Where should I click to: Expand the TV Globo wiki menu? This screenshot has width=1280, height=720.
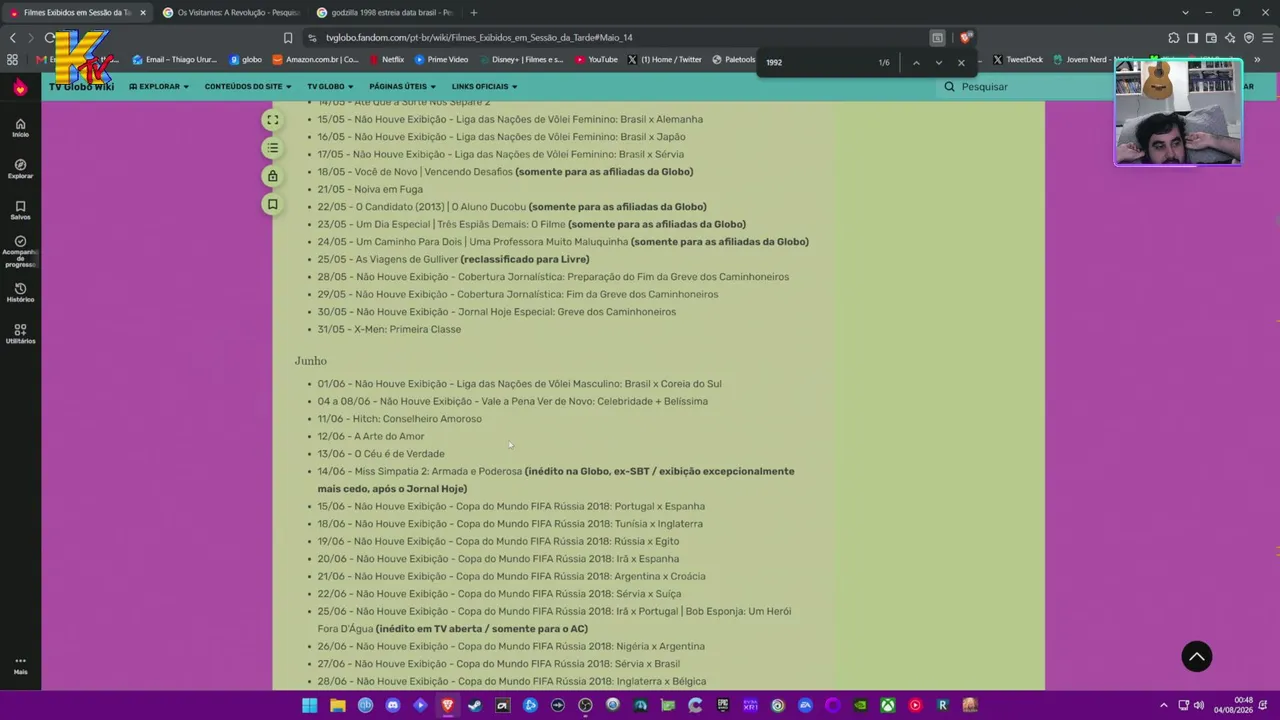coord(330,87)
